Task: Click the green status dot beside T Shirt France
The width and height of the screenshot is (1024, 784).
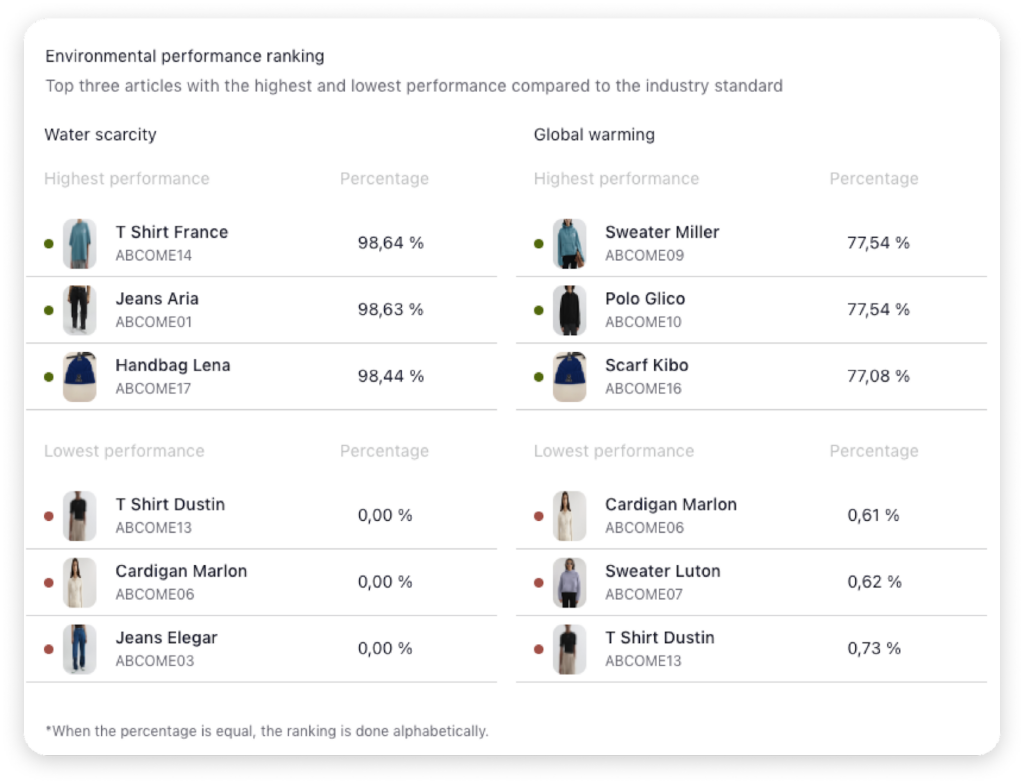Action: [49, 244]
